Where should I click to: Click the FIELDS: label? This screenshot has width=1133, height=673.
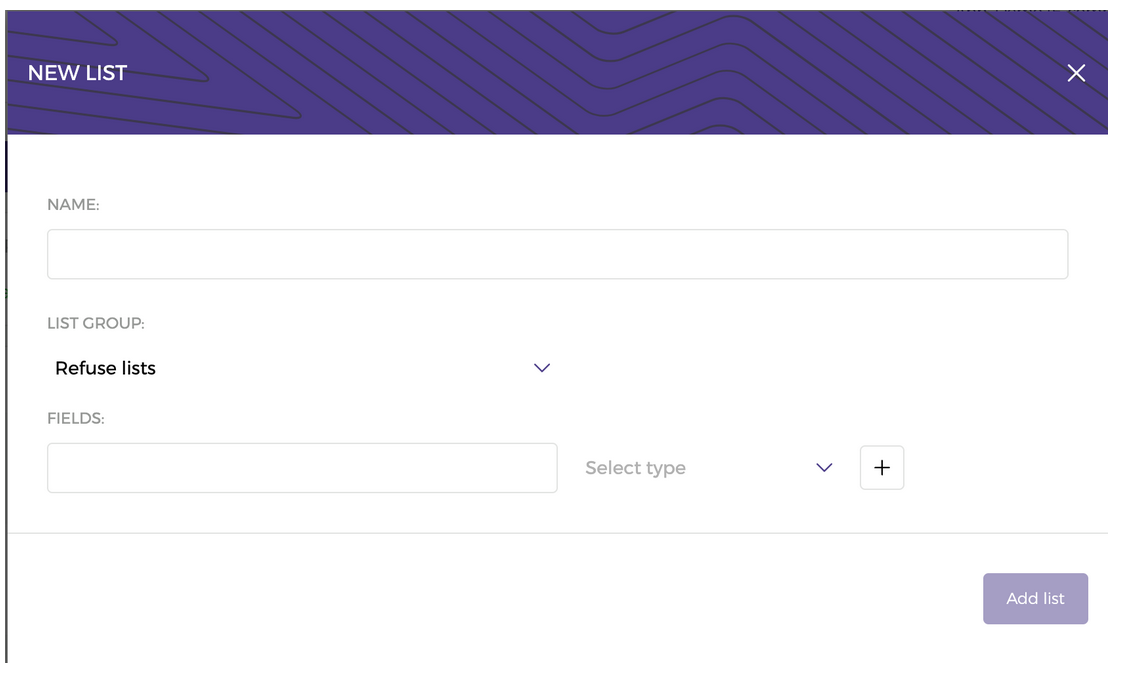pos(76,419)
